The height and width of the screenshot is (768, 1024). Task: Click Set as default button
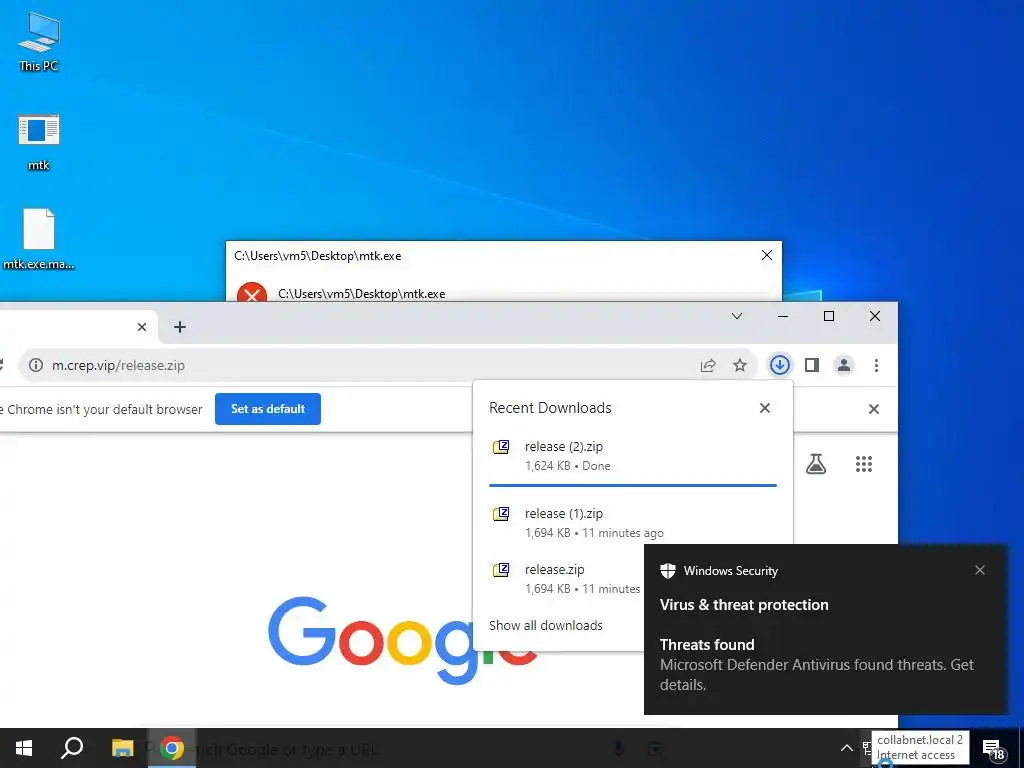(x=268, y=409)
